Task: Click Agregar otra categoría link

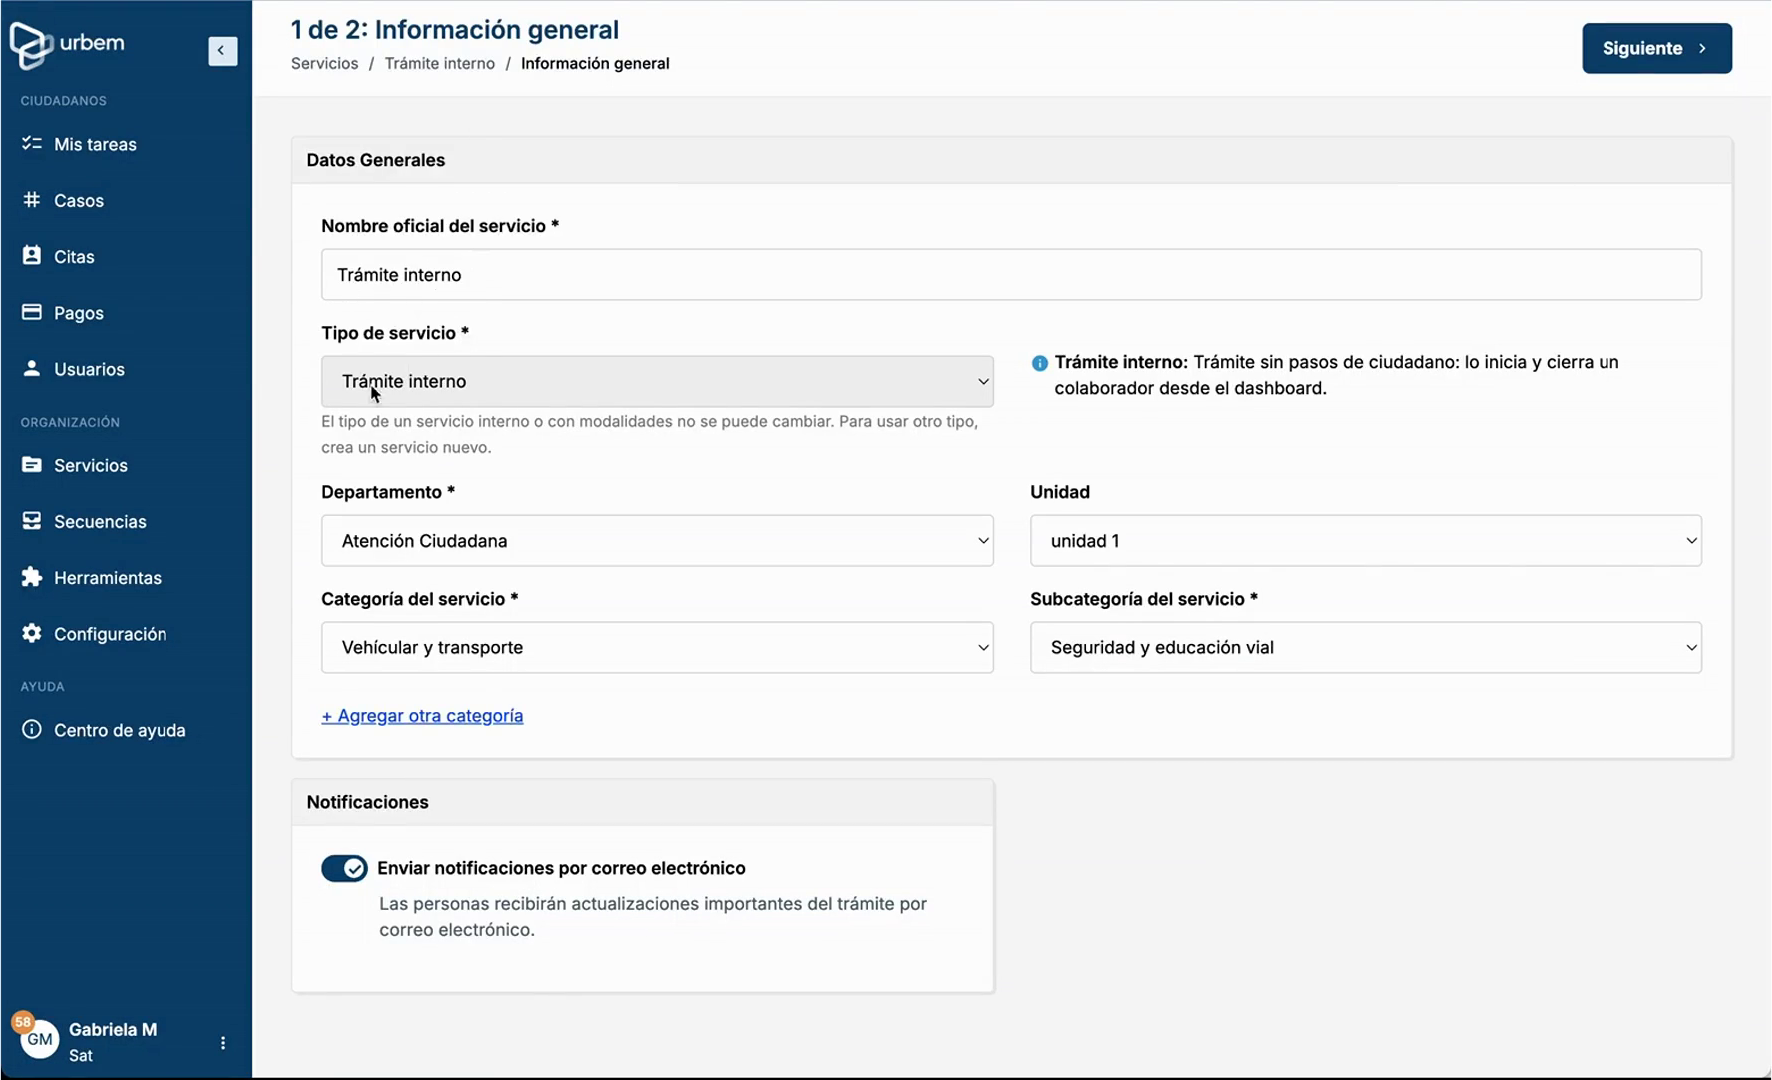Action: (x=422, y=715)
